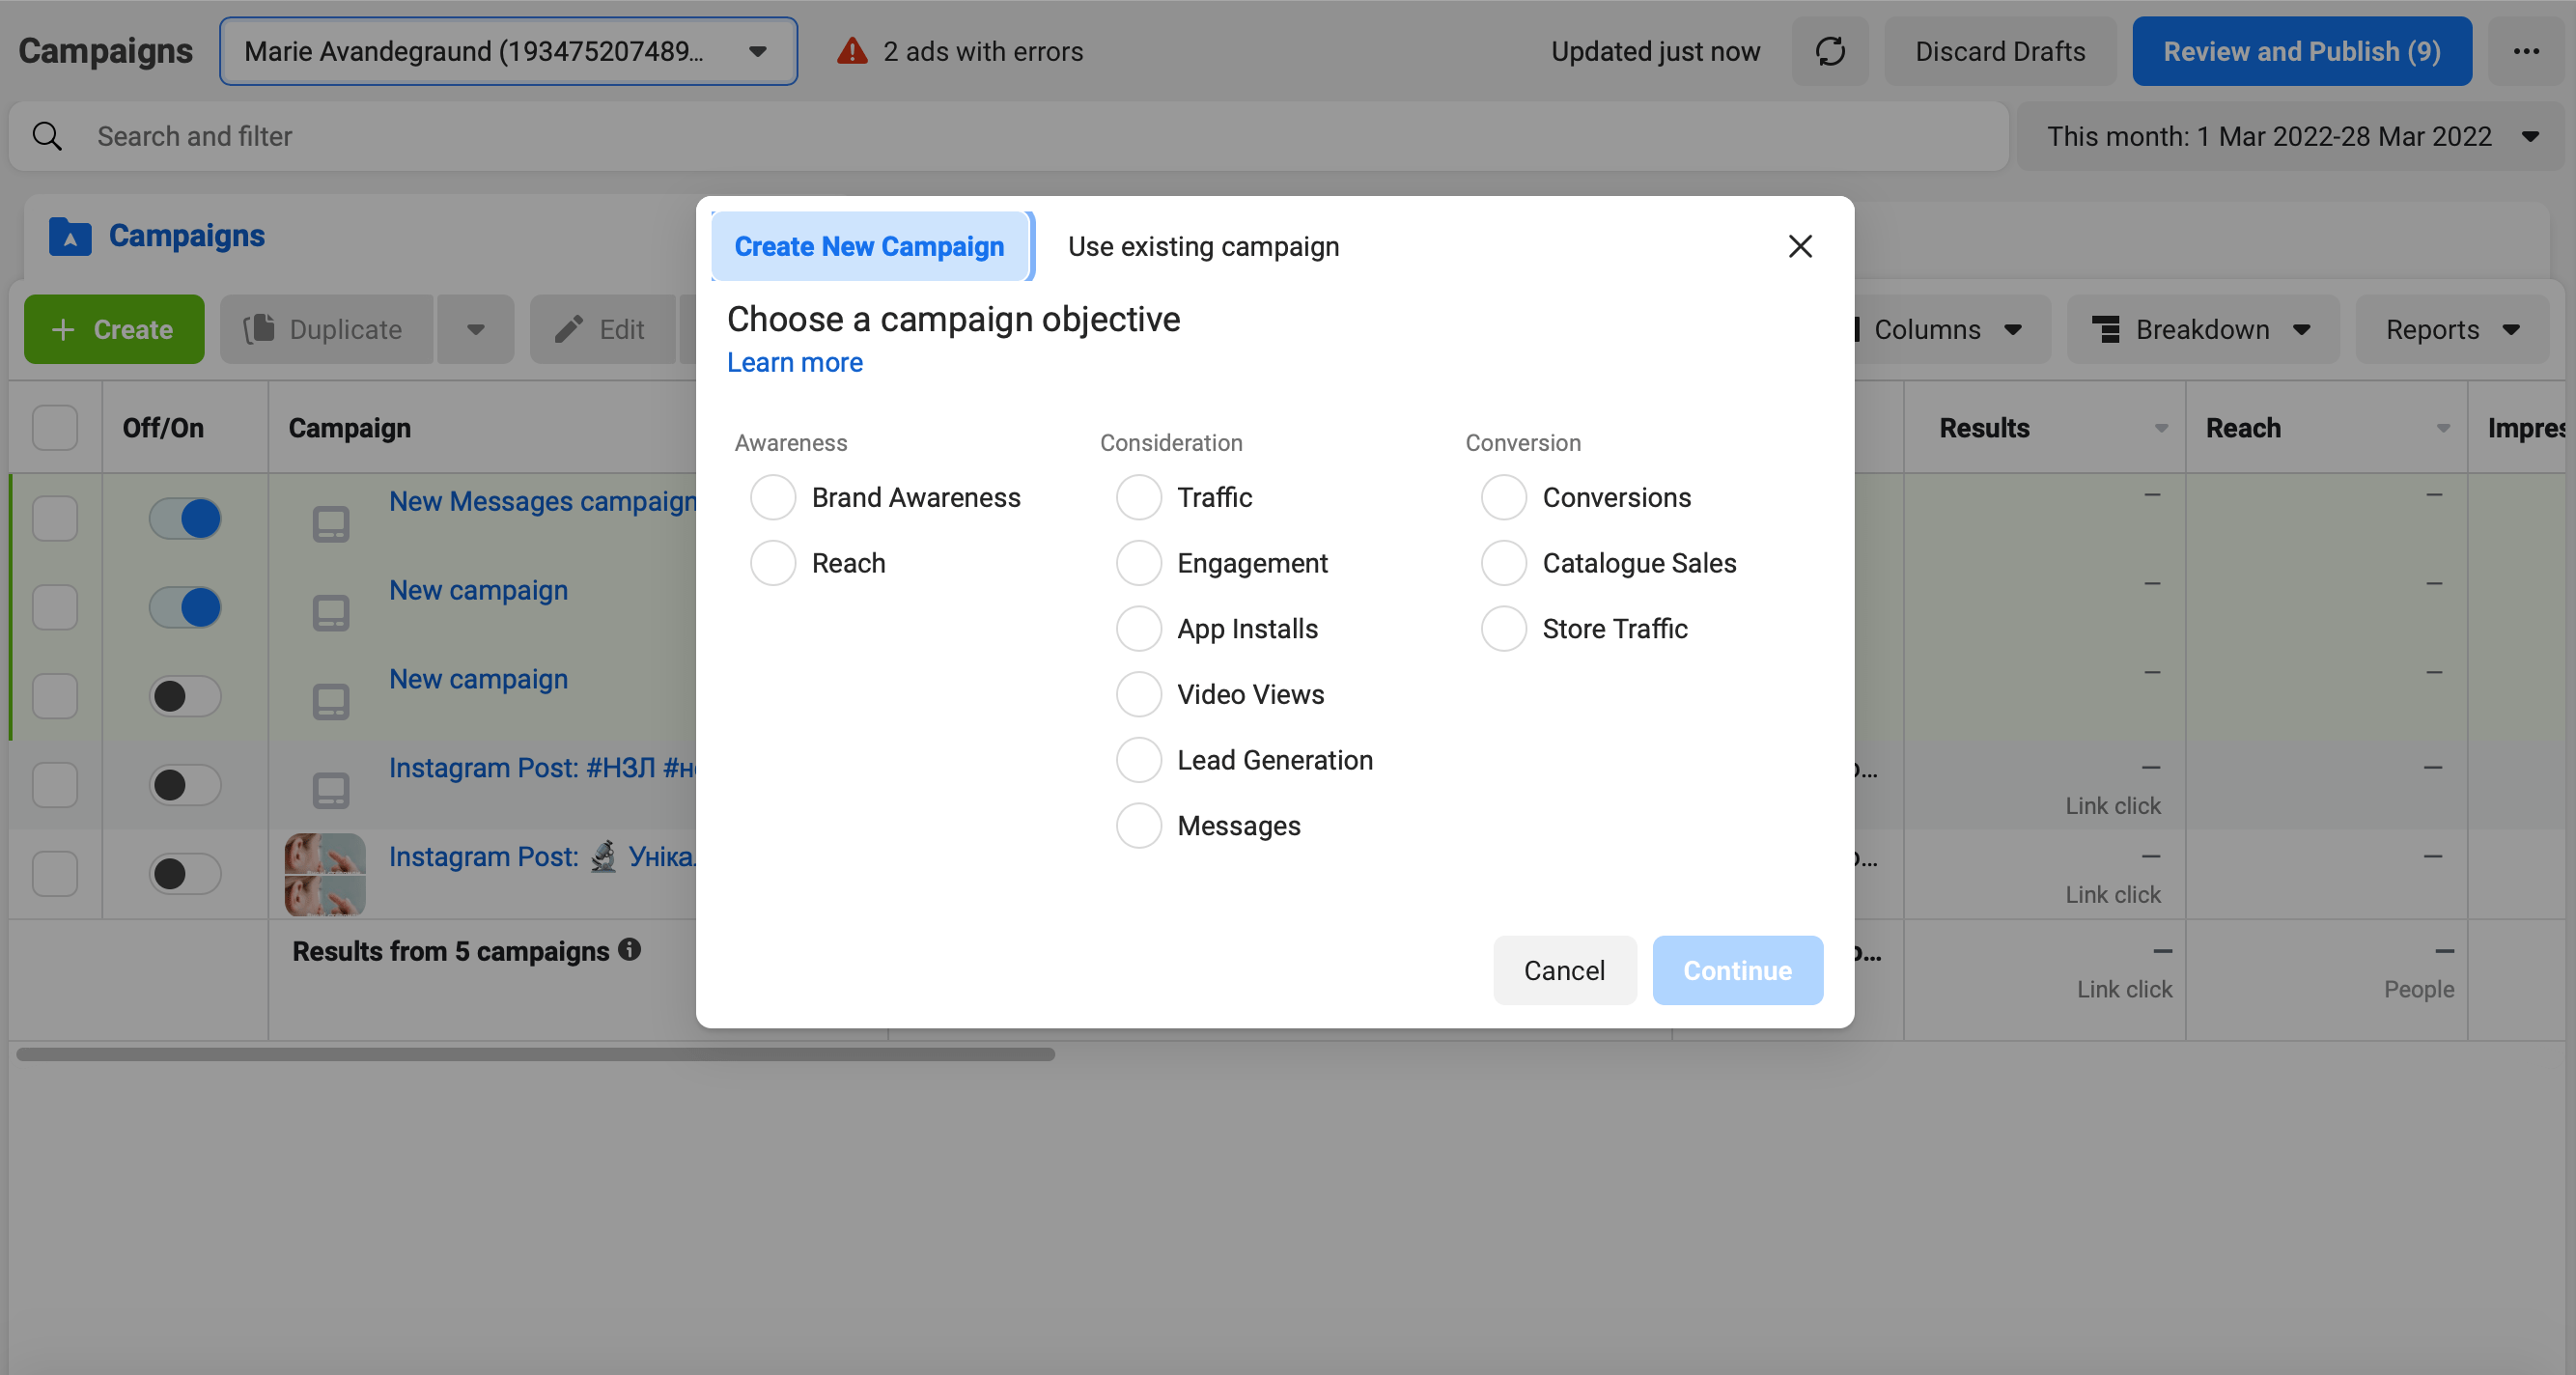The image size is (2576, 1375).
Task: Open the three-dot more options menu
Action: (x=2526, y=51)
